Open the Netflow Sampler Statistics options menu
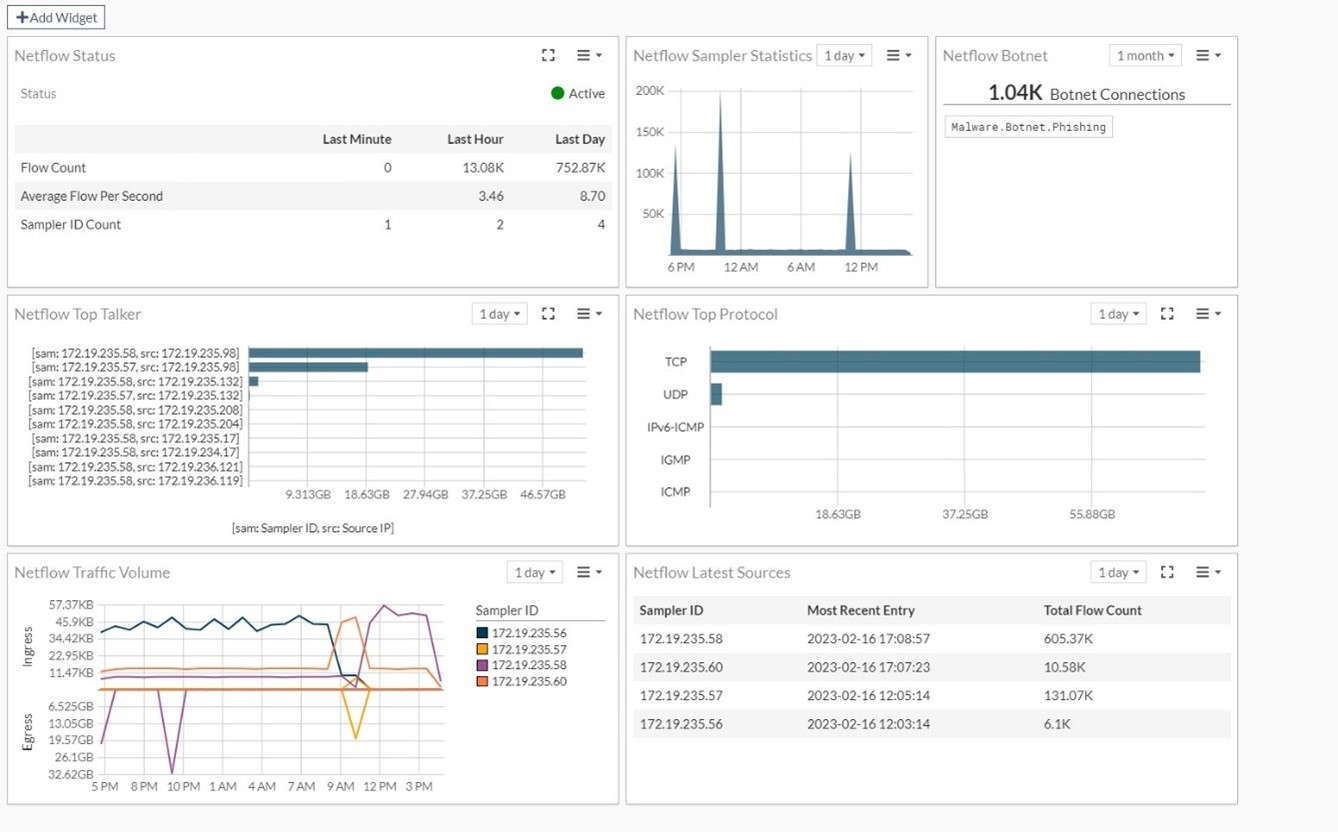Viewport: 1338px width, 832px height. (x=897, y=55)
